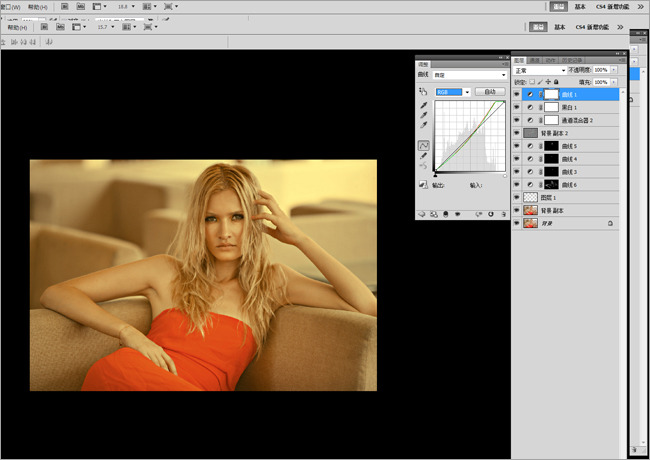The width and height of the screenshot is (650, 460).
Task: Click the black point slider under the curve
Action: (435, 175)
